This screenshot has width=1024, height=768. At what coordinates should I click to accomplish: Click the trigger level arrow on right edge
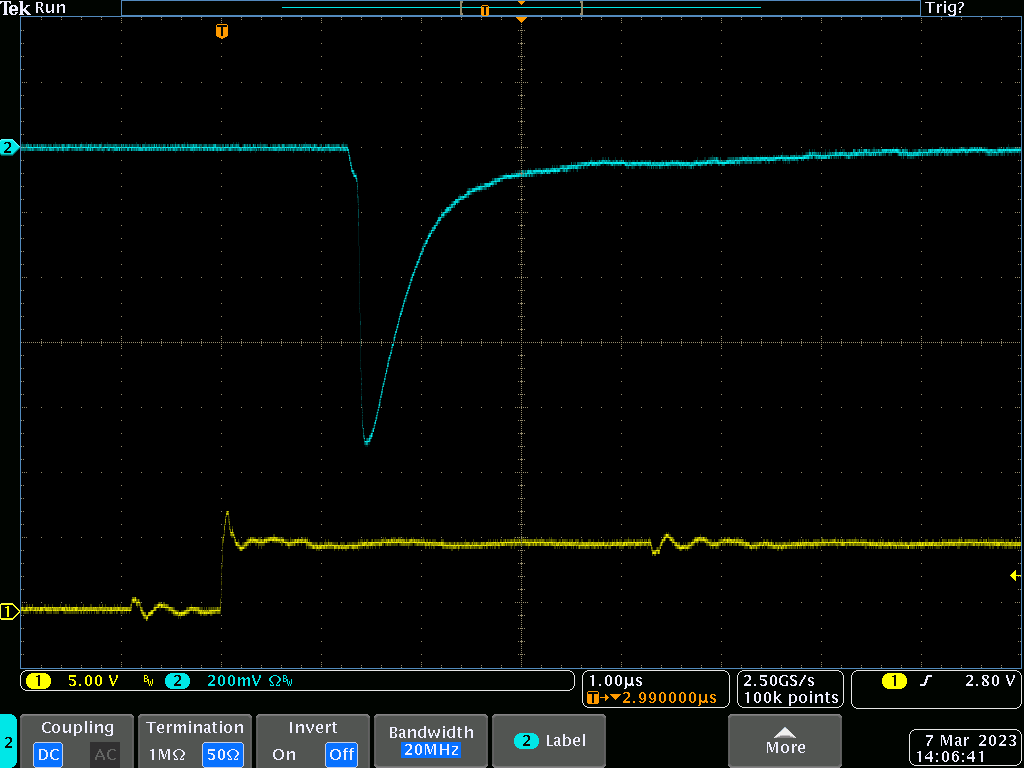tap(1014, 575)
